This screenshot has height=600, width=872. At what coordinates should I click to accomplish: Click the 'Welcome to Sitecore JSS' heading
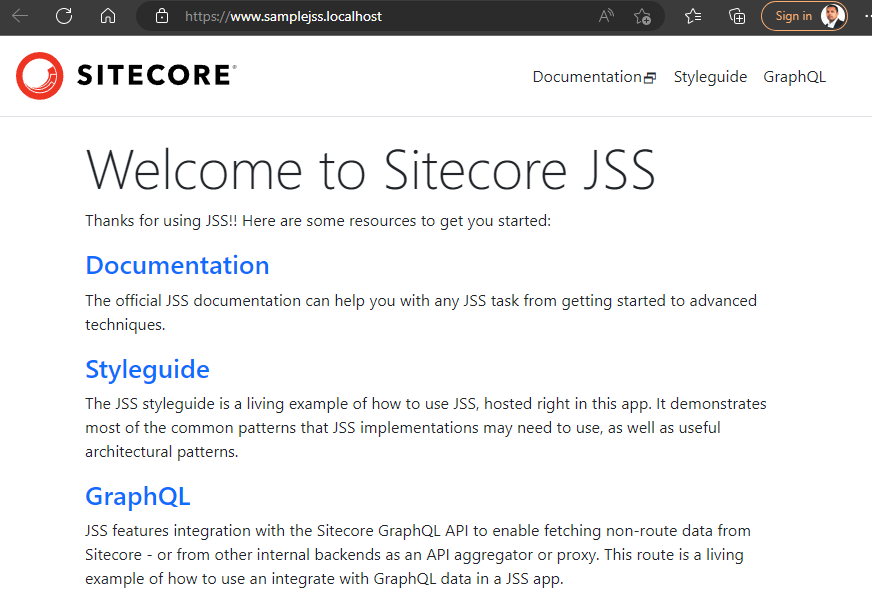[370, 171]
